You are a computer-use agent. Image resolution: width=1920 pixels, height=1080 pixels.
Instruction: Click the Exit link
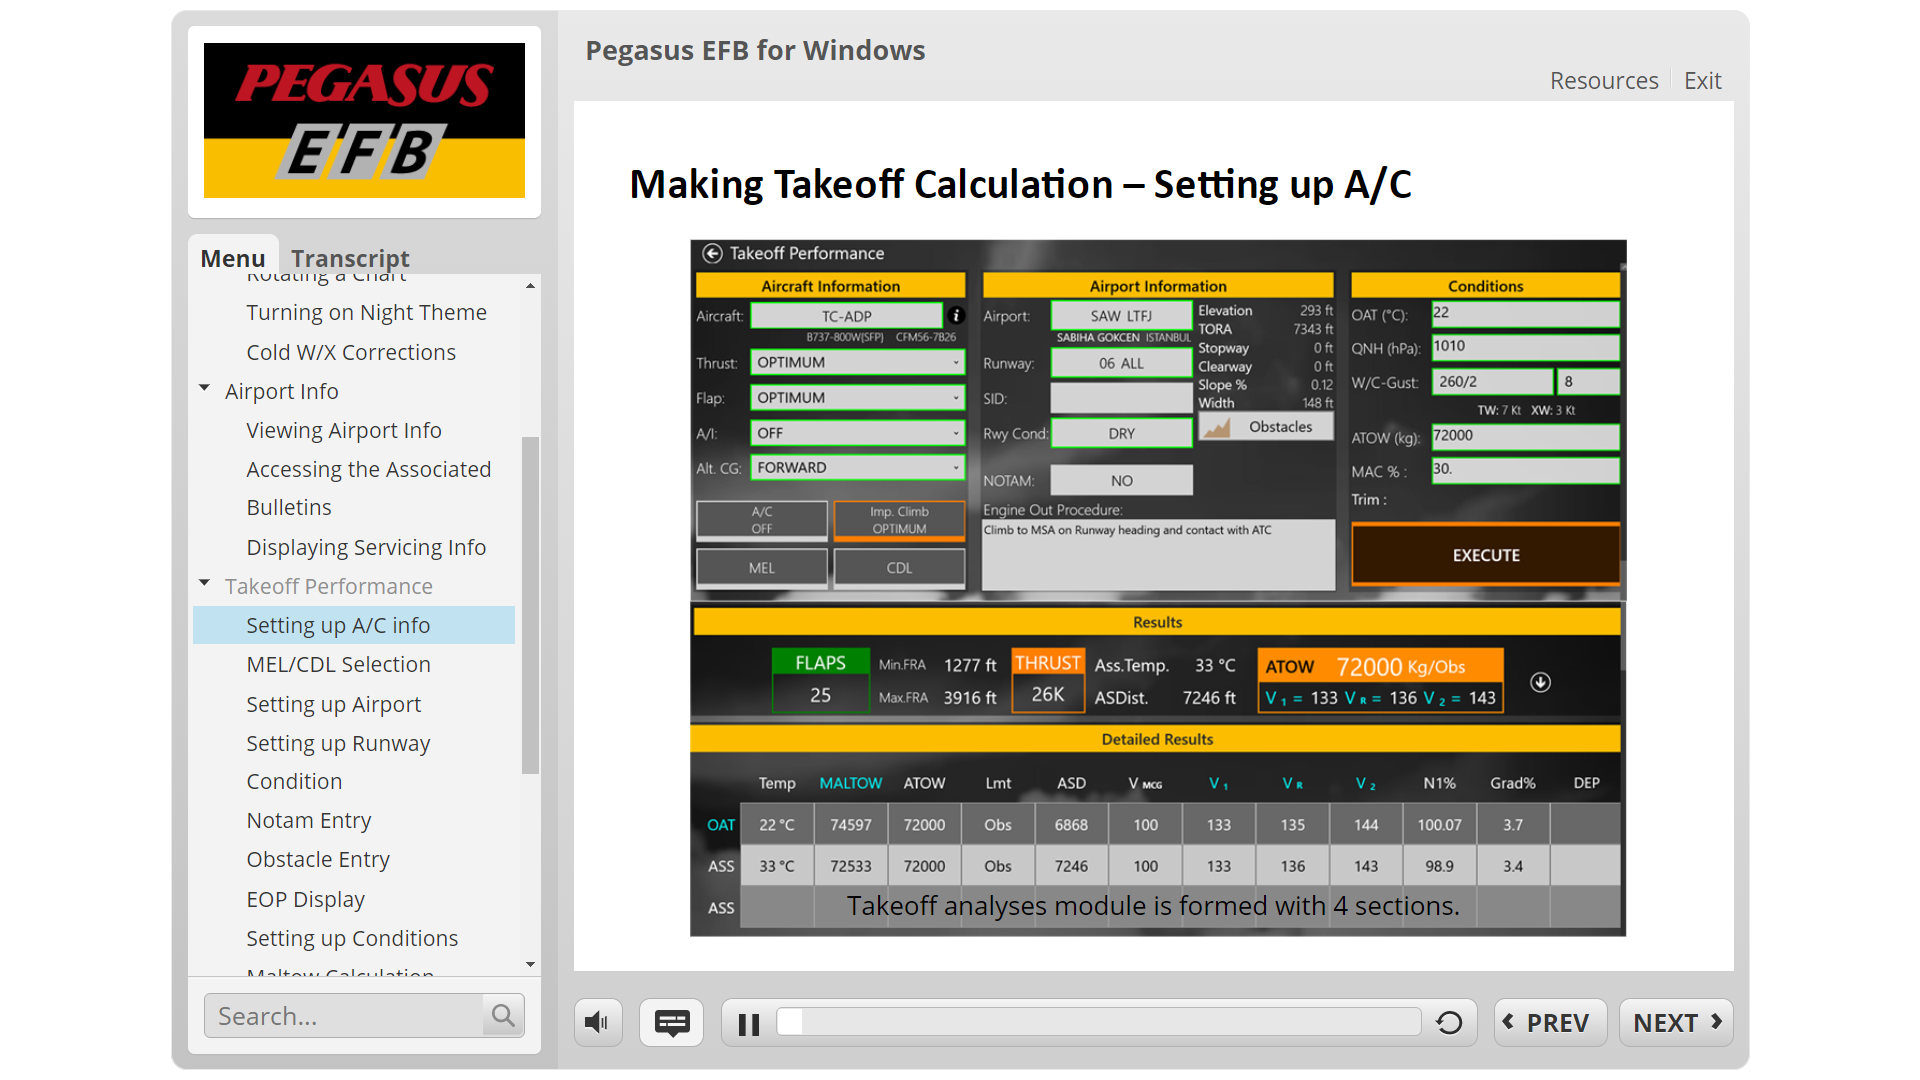[1702, 81]
